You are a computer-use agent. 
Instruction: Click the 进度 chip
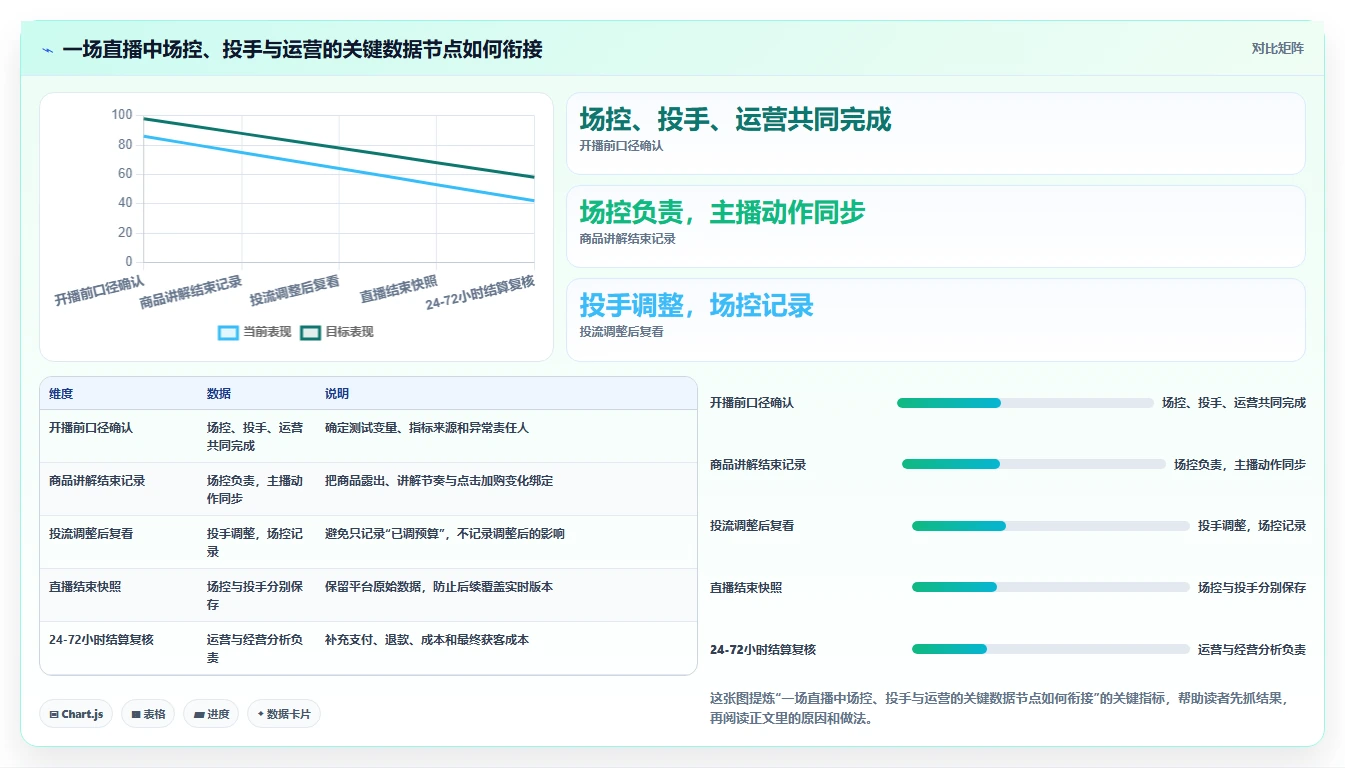pos(211,714)
